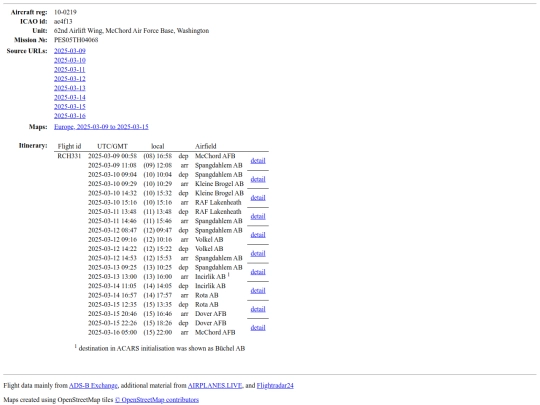Viewport: 540px width, 405px height.
Task: Click the 2025-03-15 20:46 UTC cell
Action: [113, 314]
